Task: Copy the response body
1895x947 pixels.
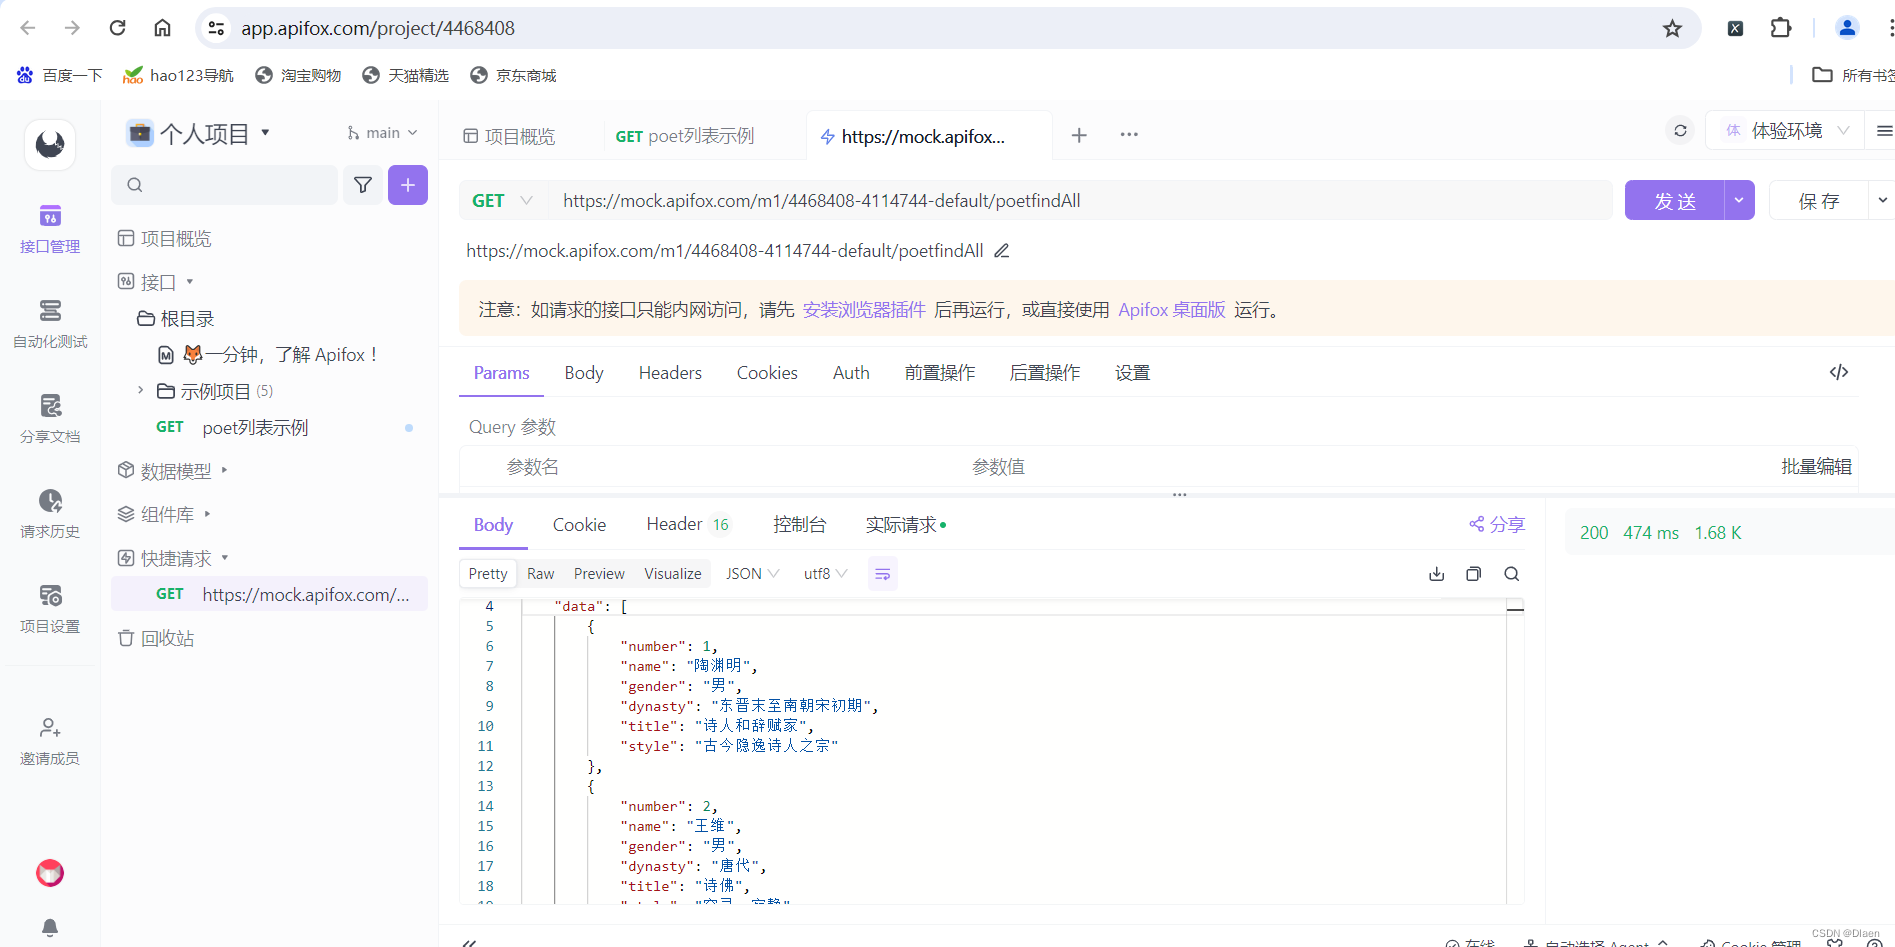Action: pos(1474,574)
